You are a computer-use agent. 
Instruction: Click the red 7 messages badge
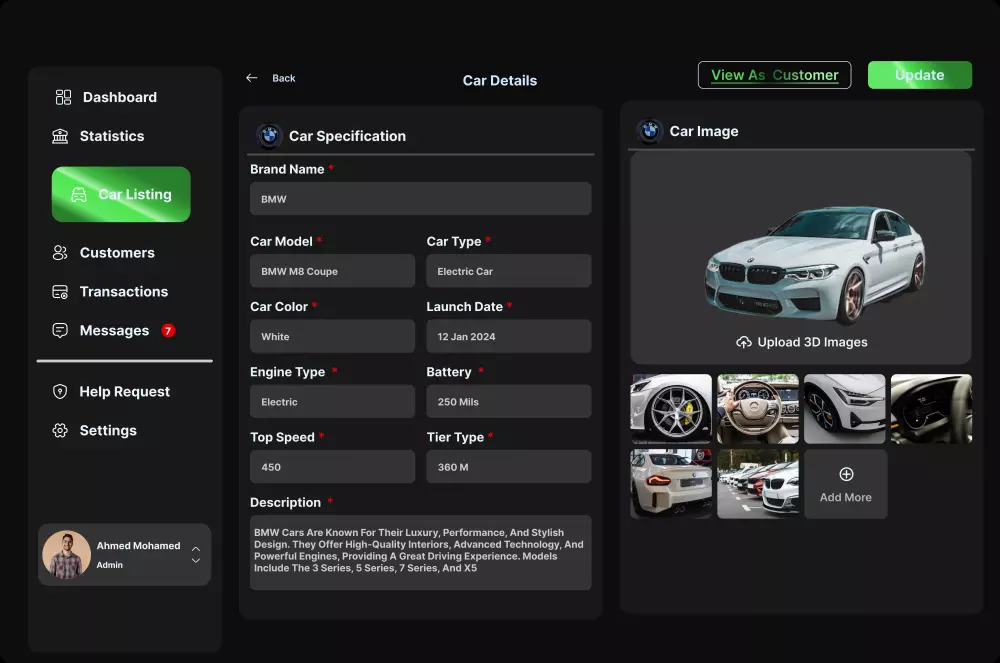[168, 331]
